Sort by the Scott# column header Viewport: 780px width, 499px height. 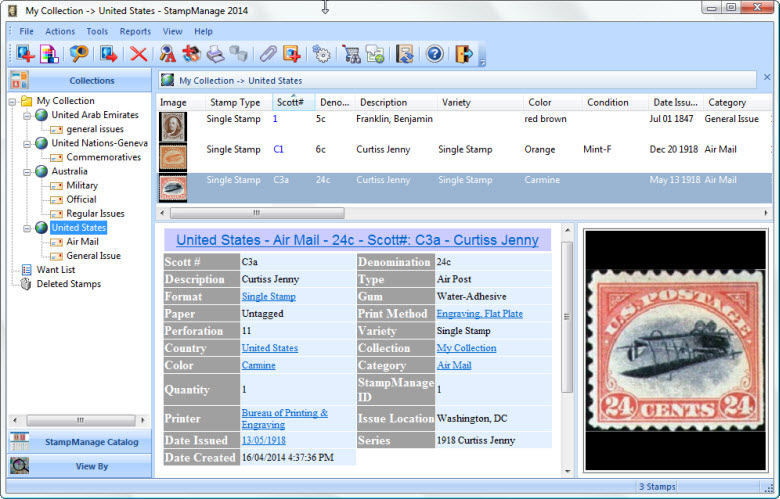pyautogui.click(x=293, y=102)
